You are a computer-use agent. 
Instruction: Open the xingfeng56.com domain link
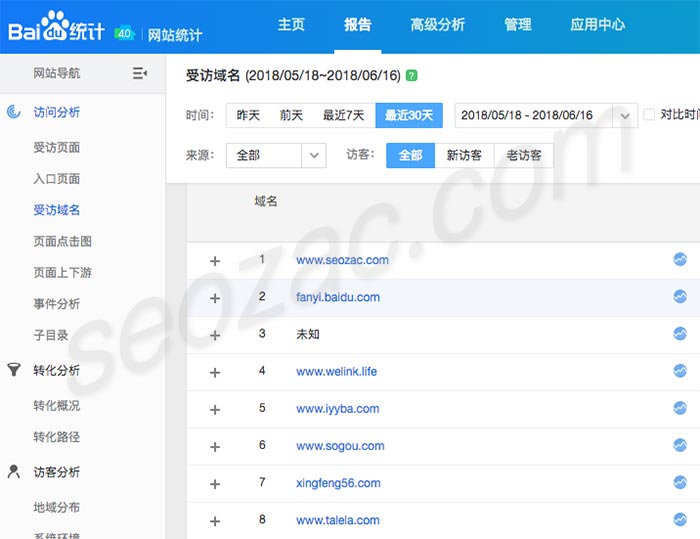(338, 483)
